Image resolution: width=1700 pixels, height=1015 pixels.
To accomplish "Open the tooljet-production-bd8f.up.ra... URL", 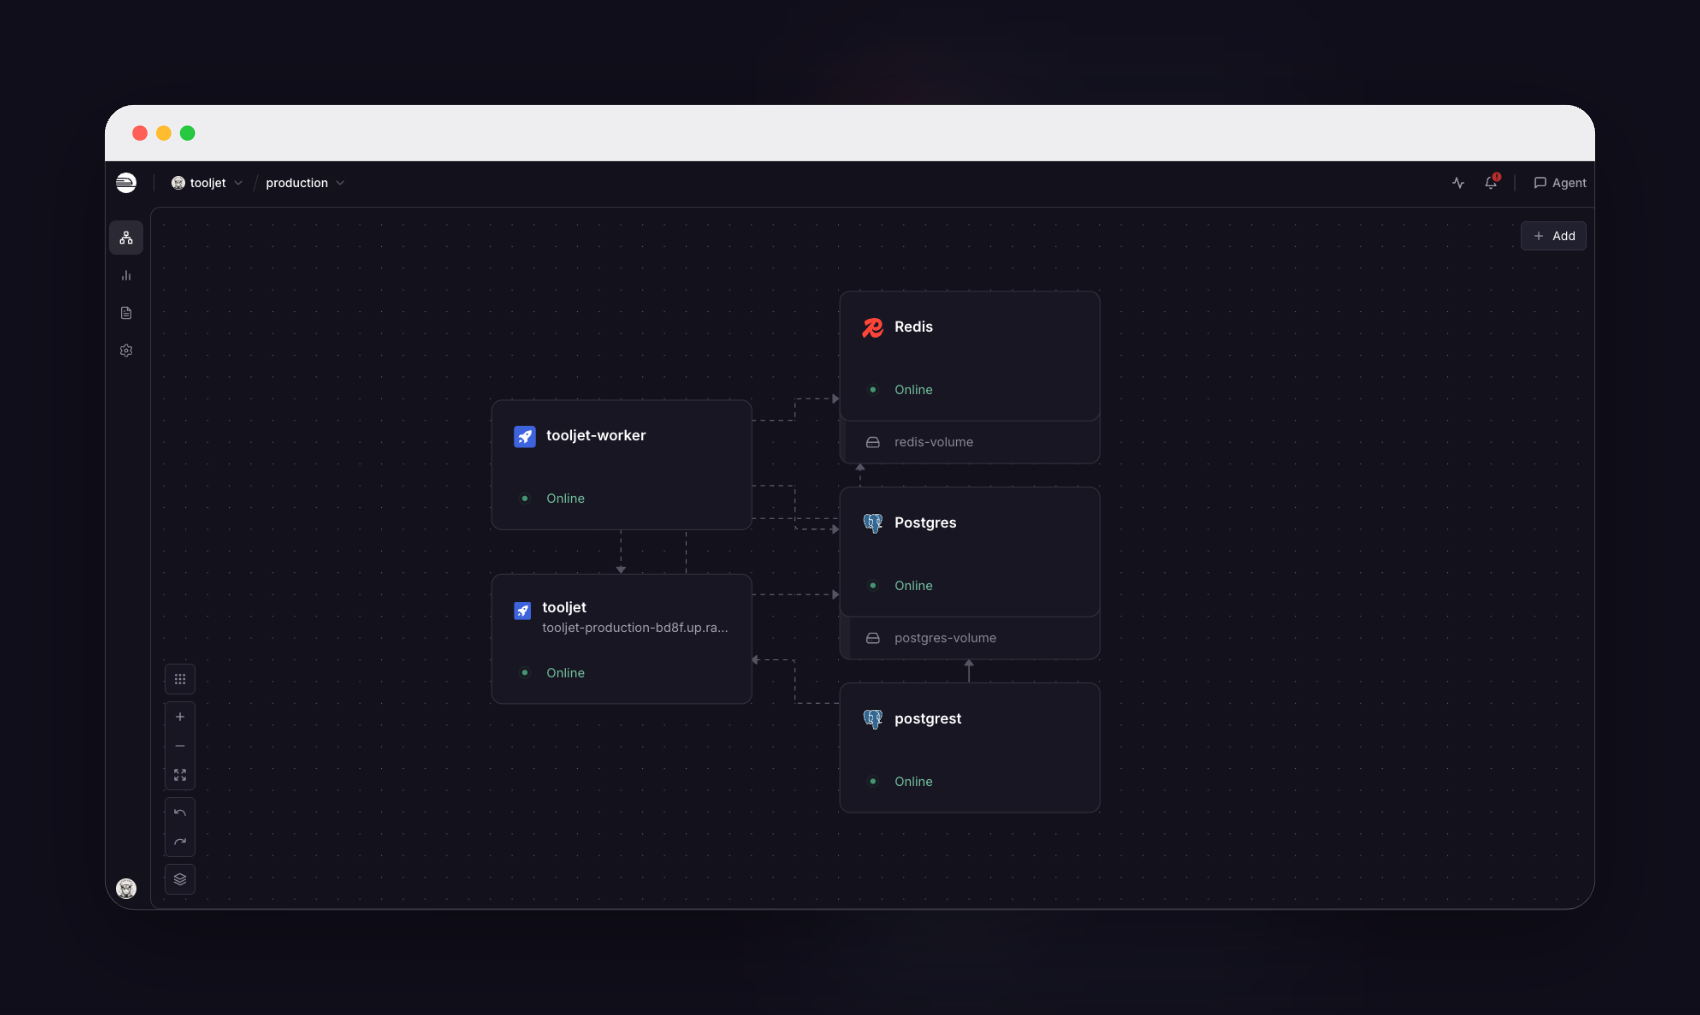I will (635, 628).
